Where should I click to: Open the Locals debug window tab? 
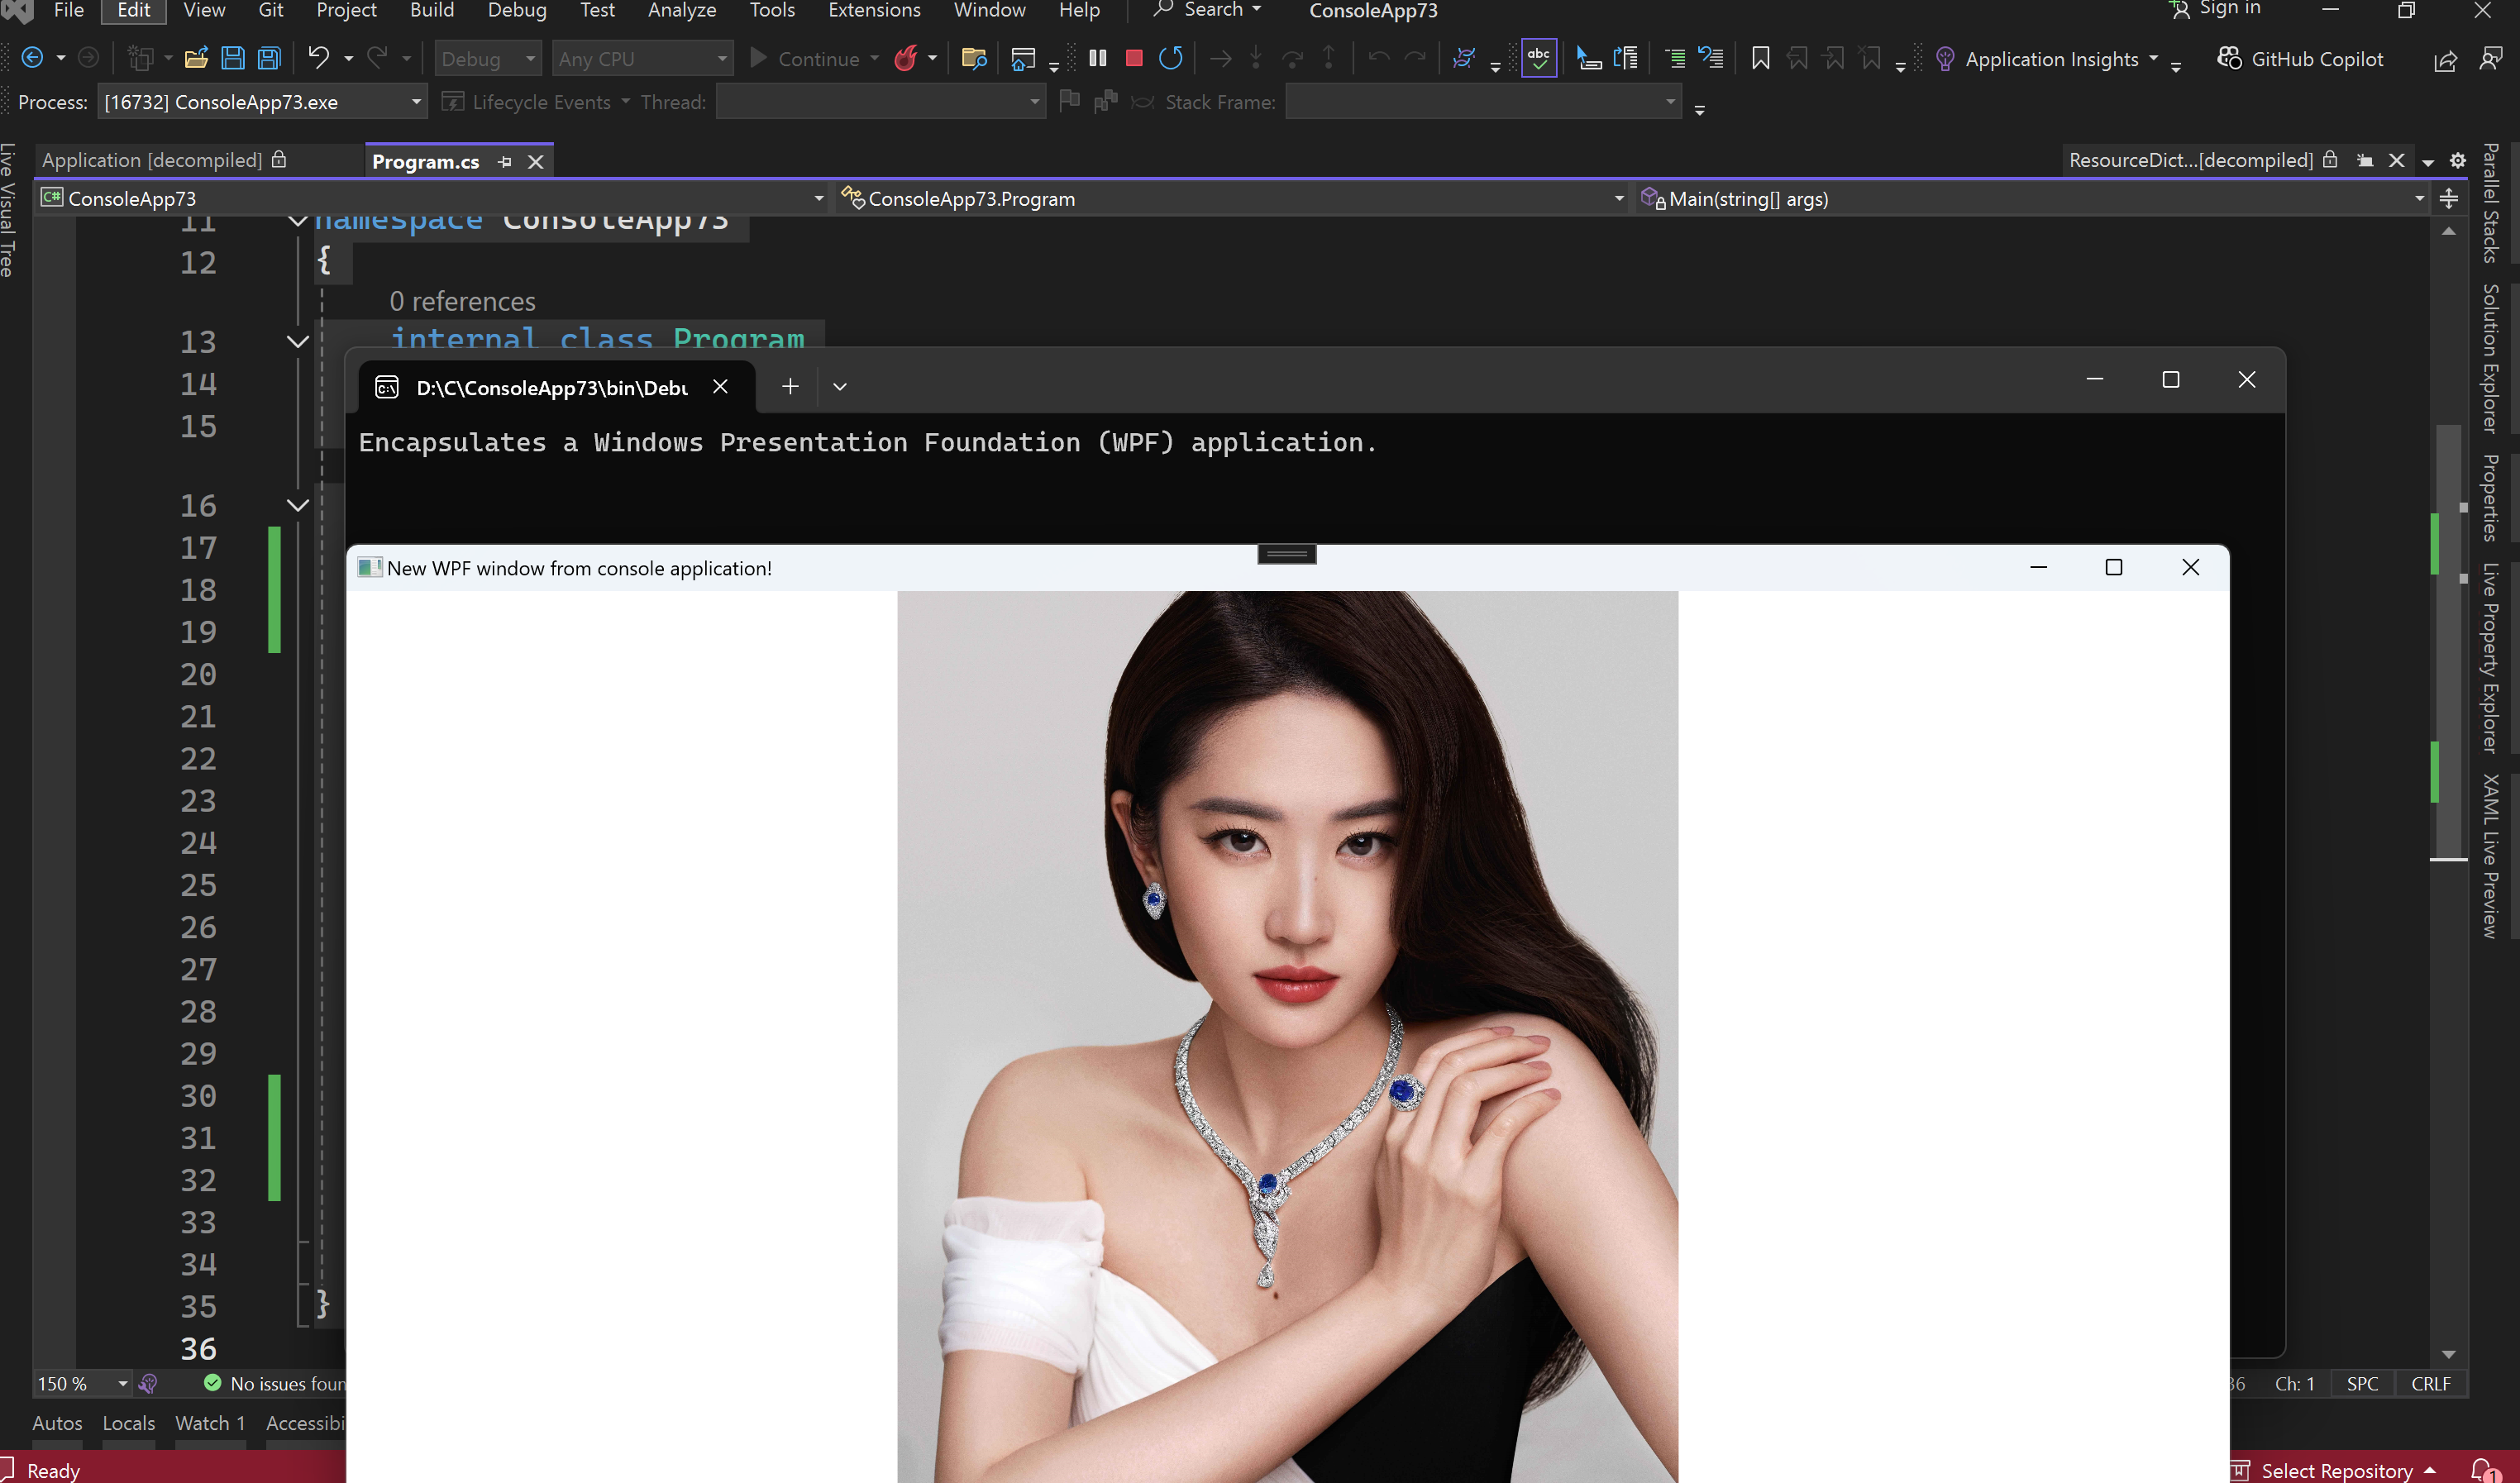(x=128, y=1423)
